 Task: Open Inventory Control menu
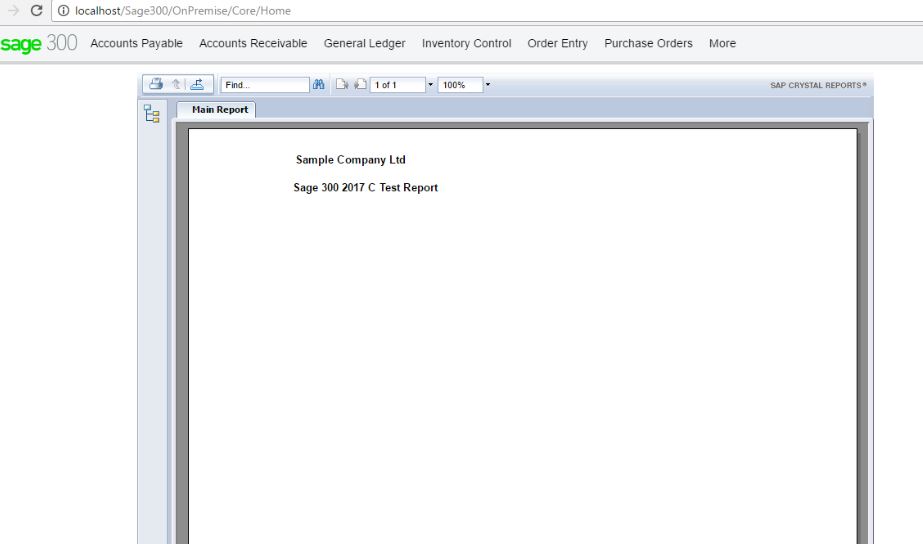coord(466,44)
